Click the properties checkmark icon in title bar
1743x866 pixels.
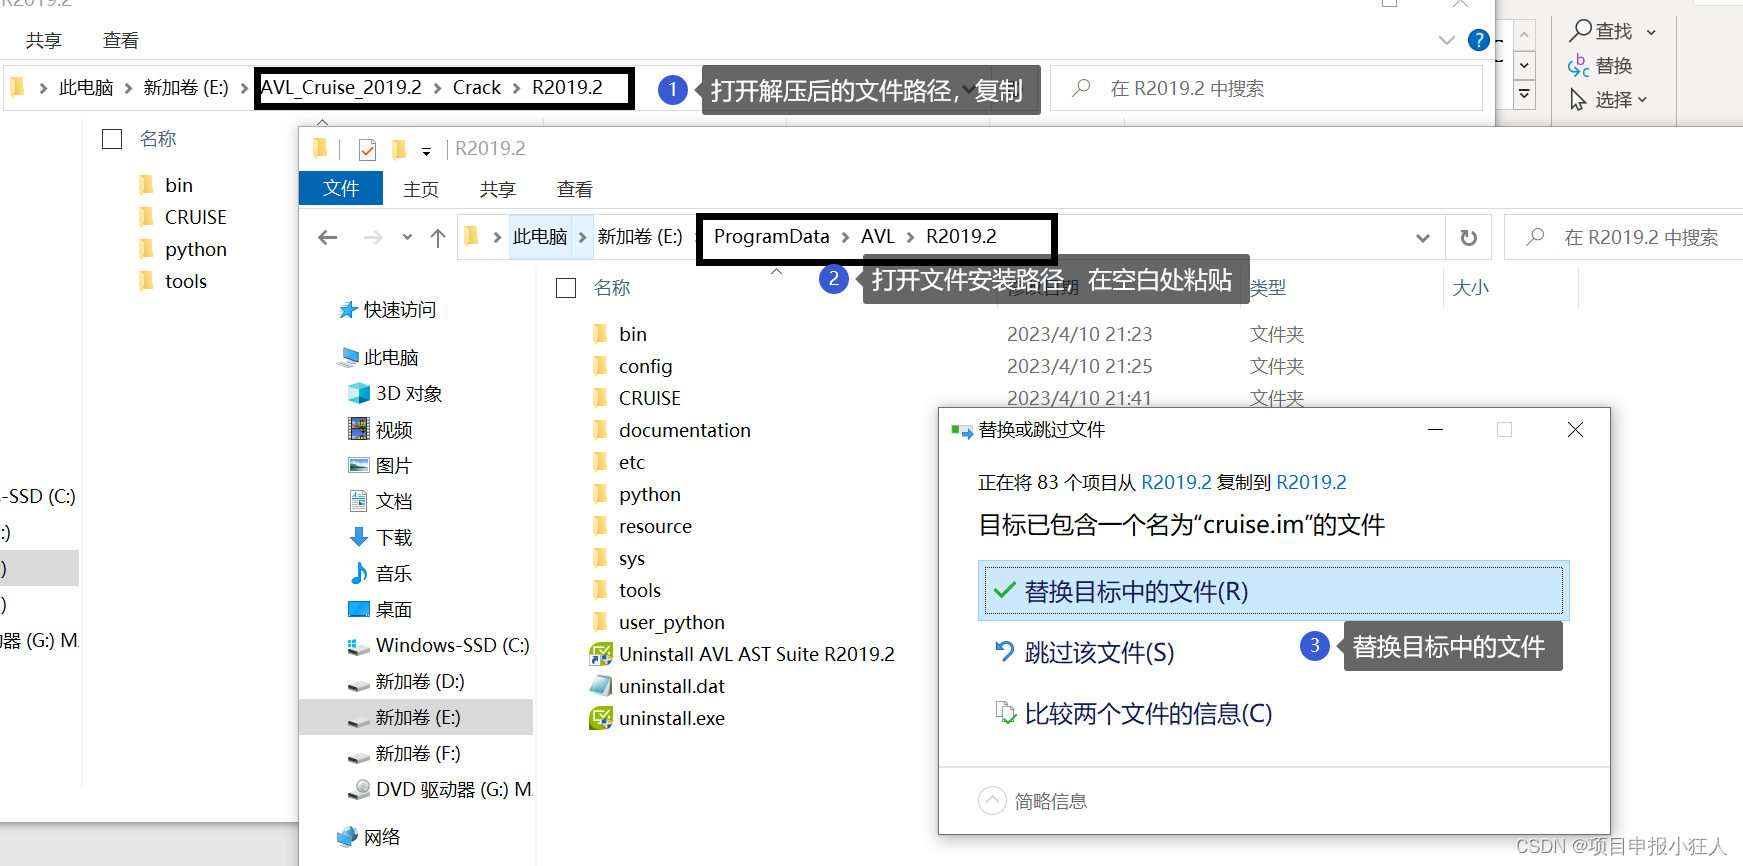(x=367, y=149)
